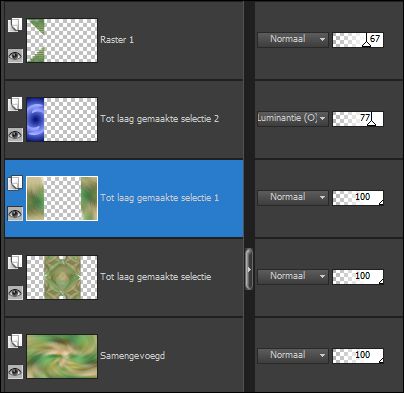This screenshot has height=393, width=404.
Task: Click the opacity slider showing 67
Action: coord(358,40)
